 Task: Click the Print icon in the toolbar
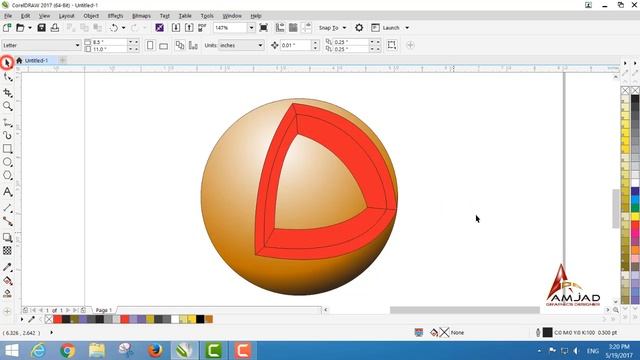pos(55,28)
